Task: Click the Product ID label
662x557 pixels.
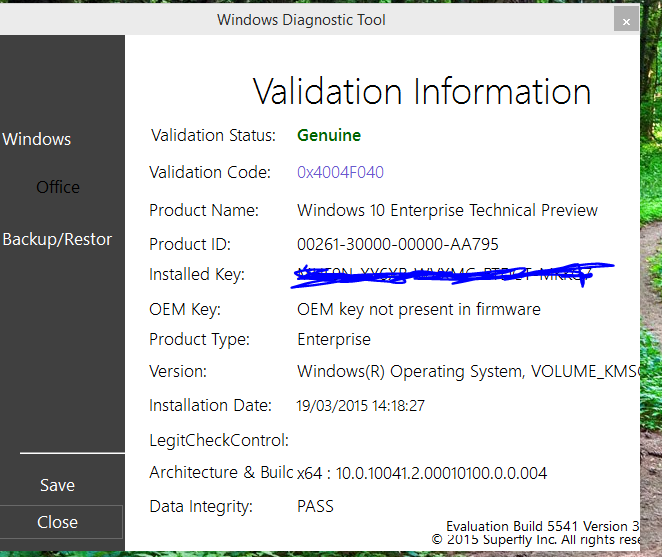Action: pyautogui.click(x=190, y=244)
